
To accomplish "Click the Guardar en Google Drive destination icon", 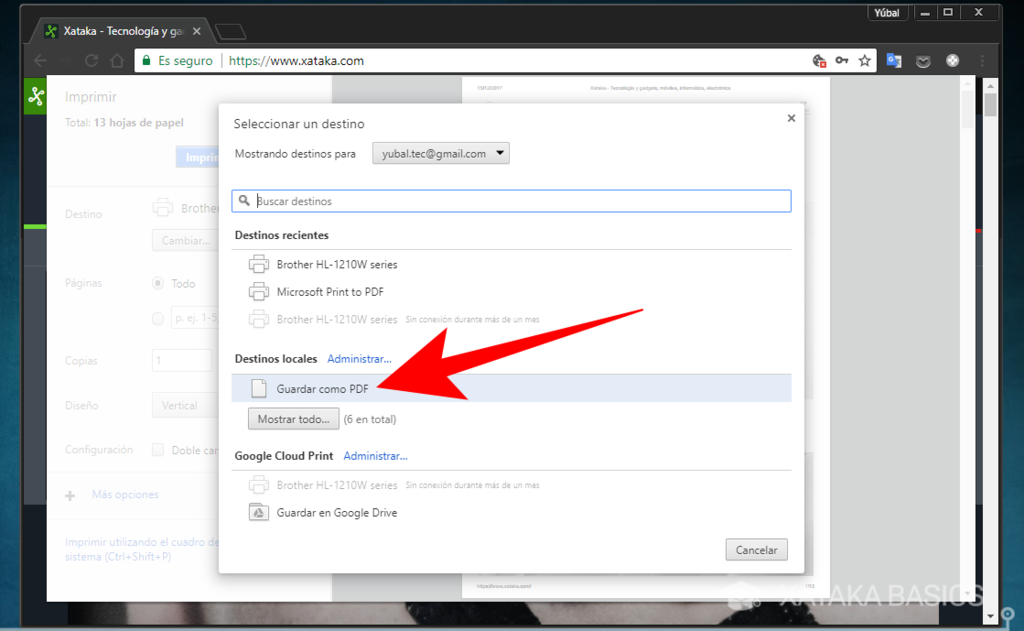I will 258,512.
